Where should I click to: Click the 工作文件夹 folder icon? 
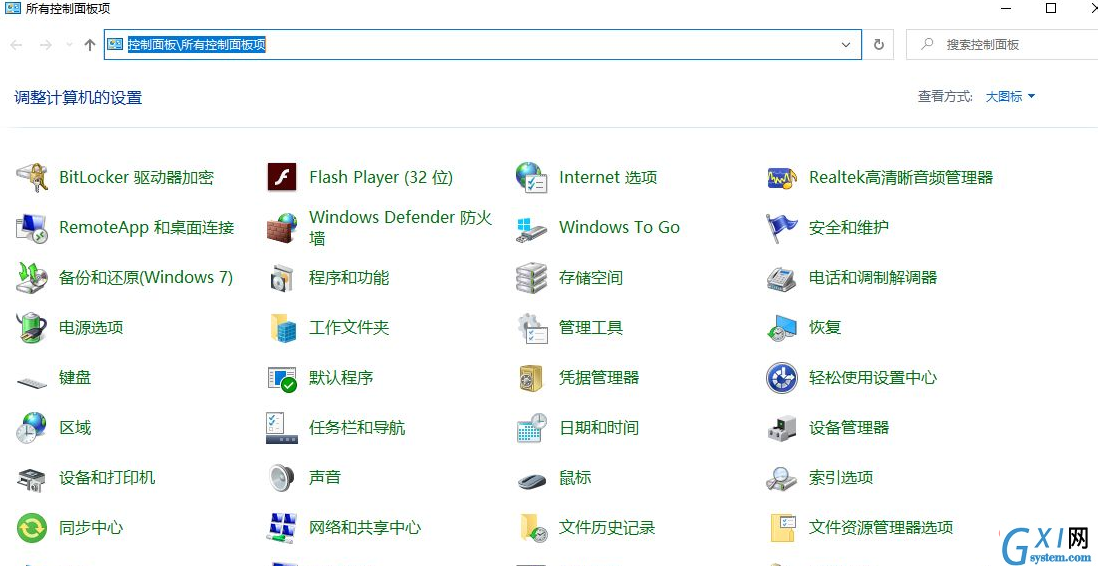pos(283,328)
